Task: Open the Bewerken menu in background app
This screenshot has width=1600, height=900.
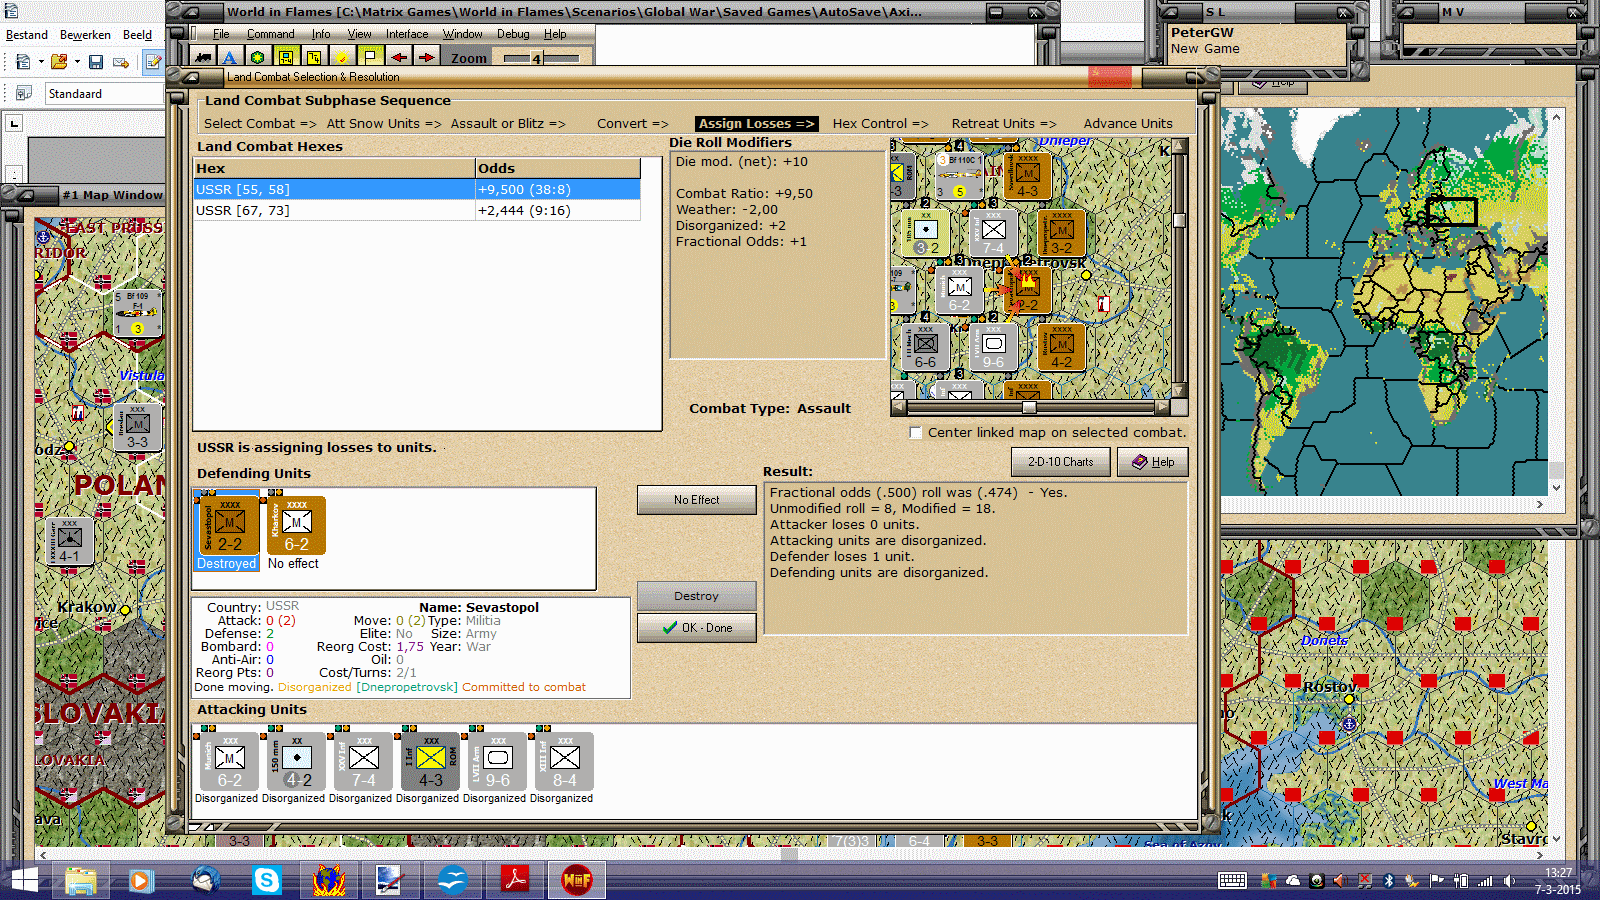Action: pos(85,35)
